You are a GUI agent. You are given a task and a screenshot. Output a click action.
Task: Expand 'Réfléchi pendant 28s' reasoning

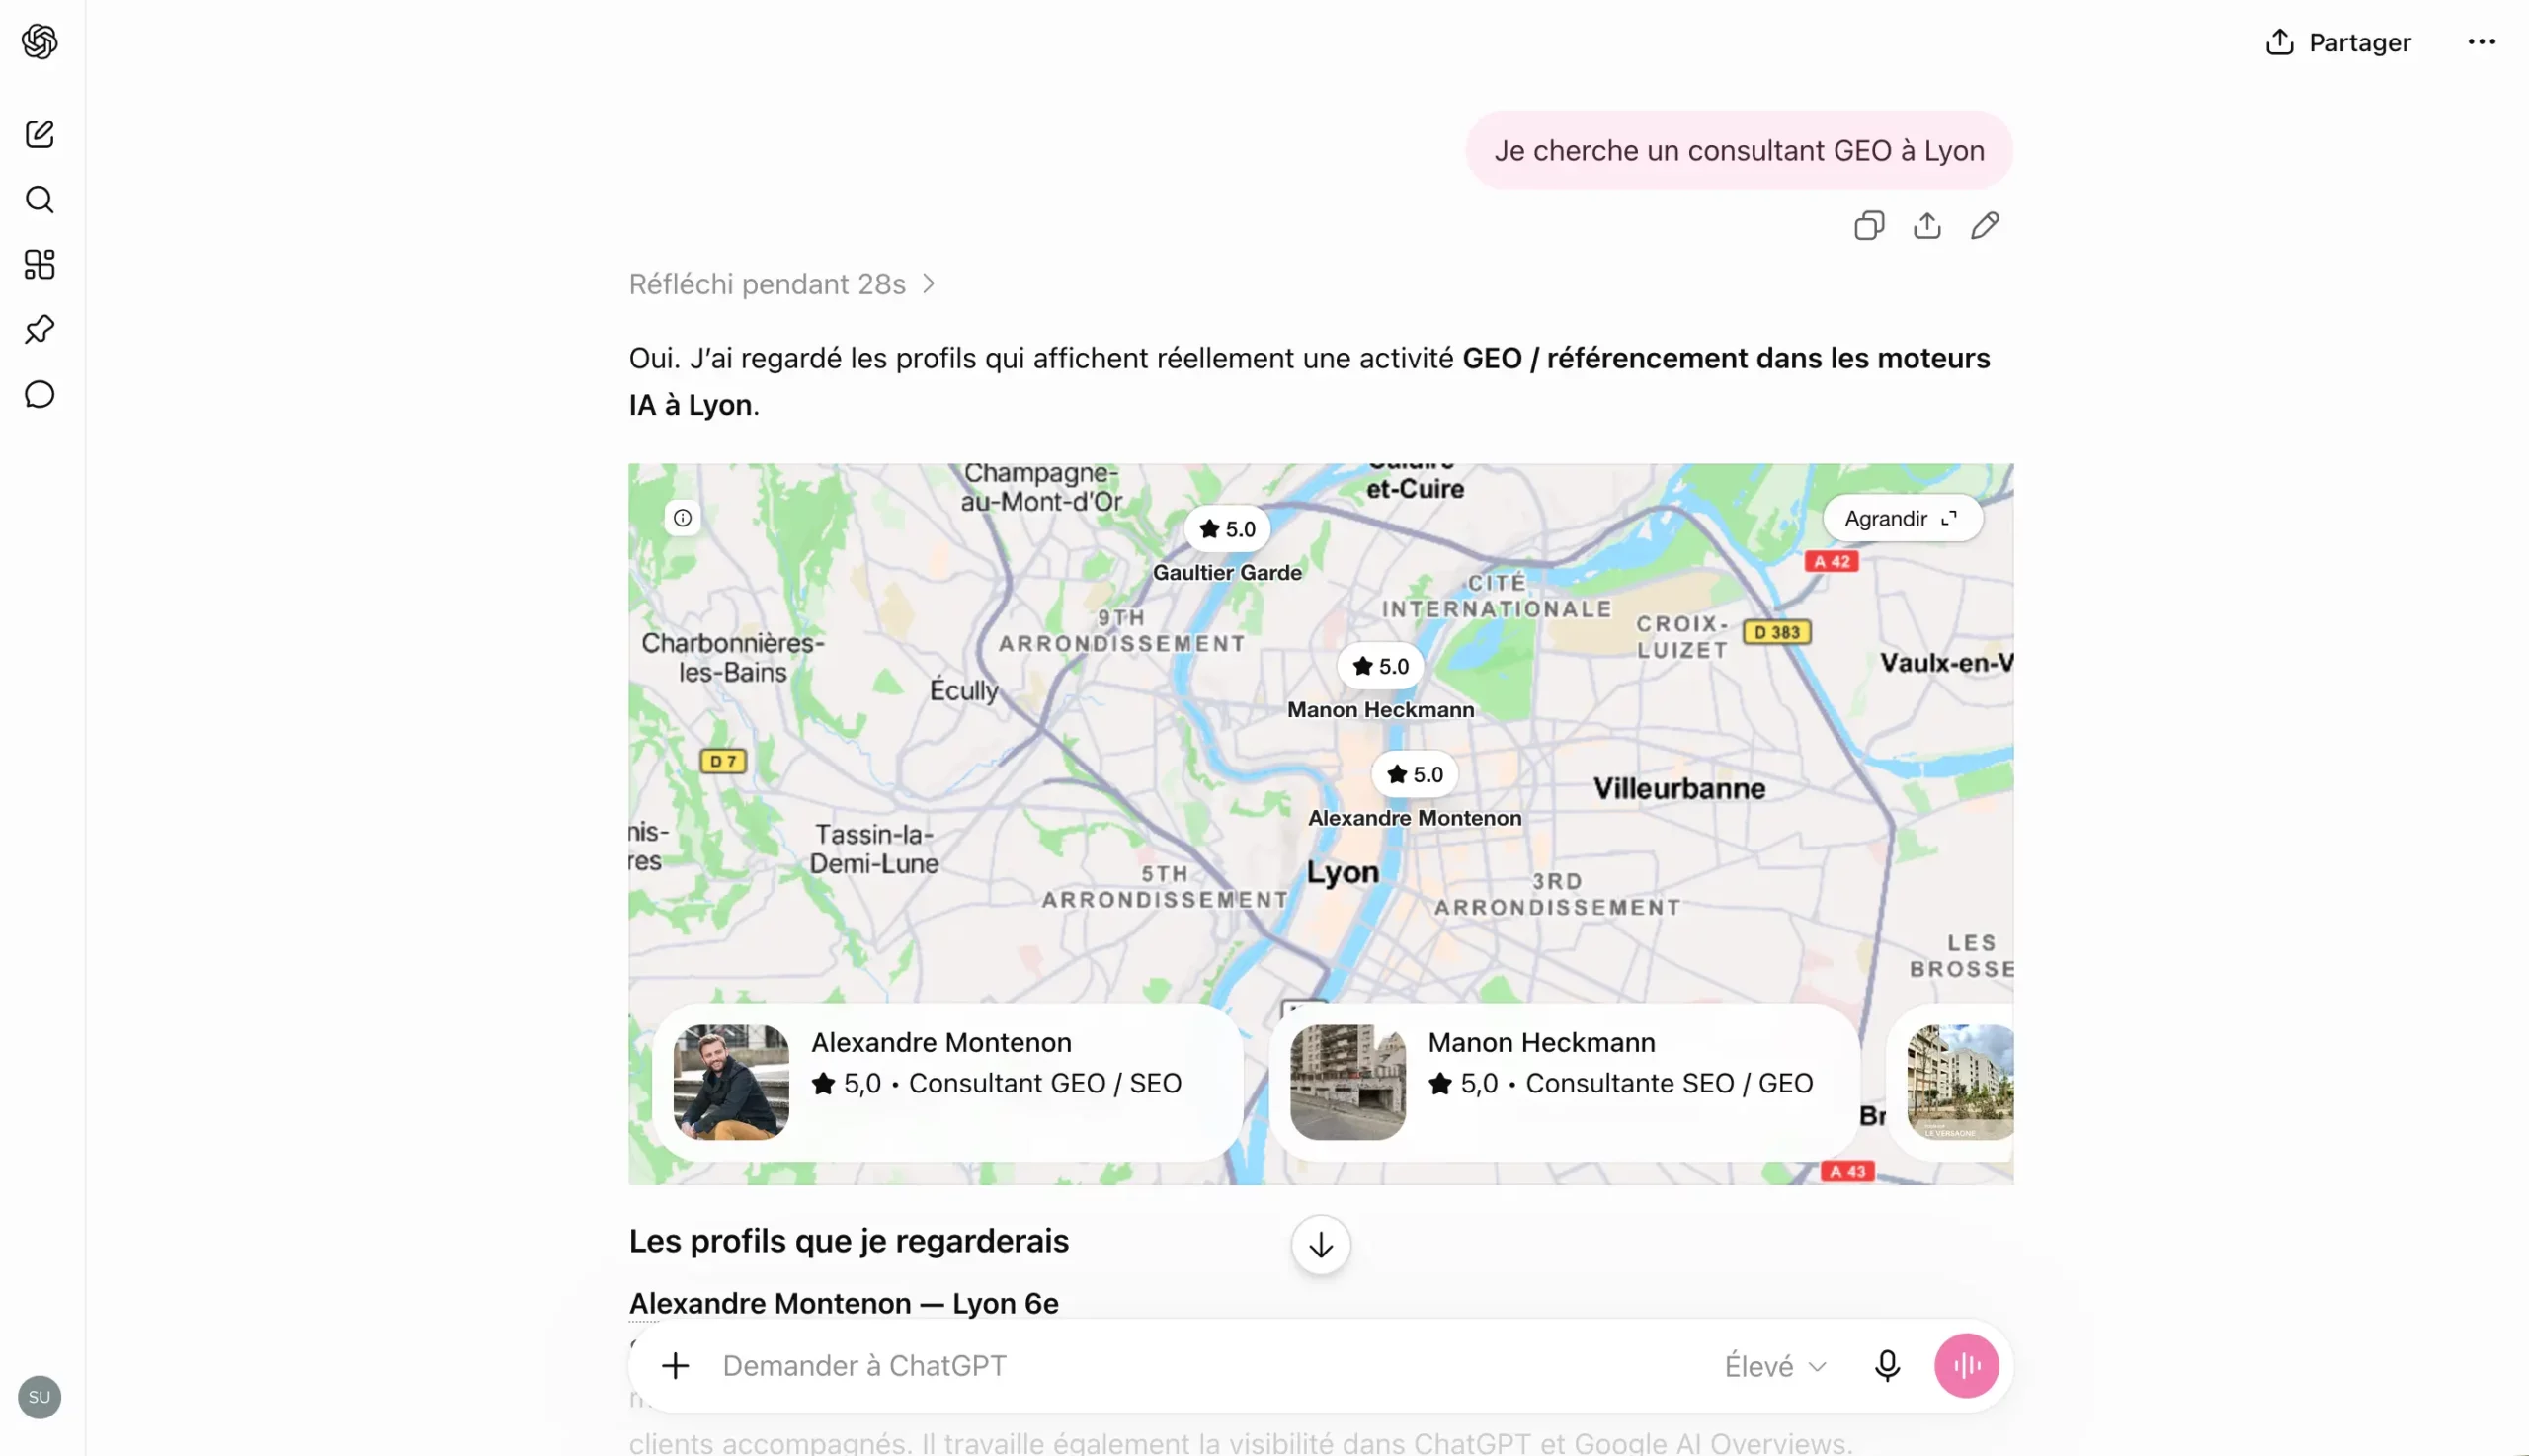click(782, 284)
